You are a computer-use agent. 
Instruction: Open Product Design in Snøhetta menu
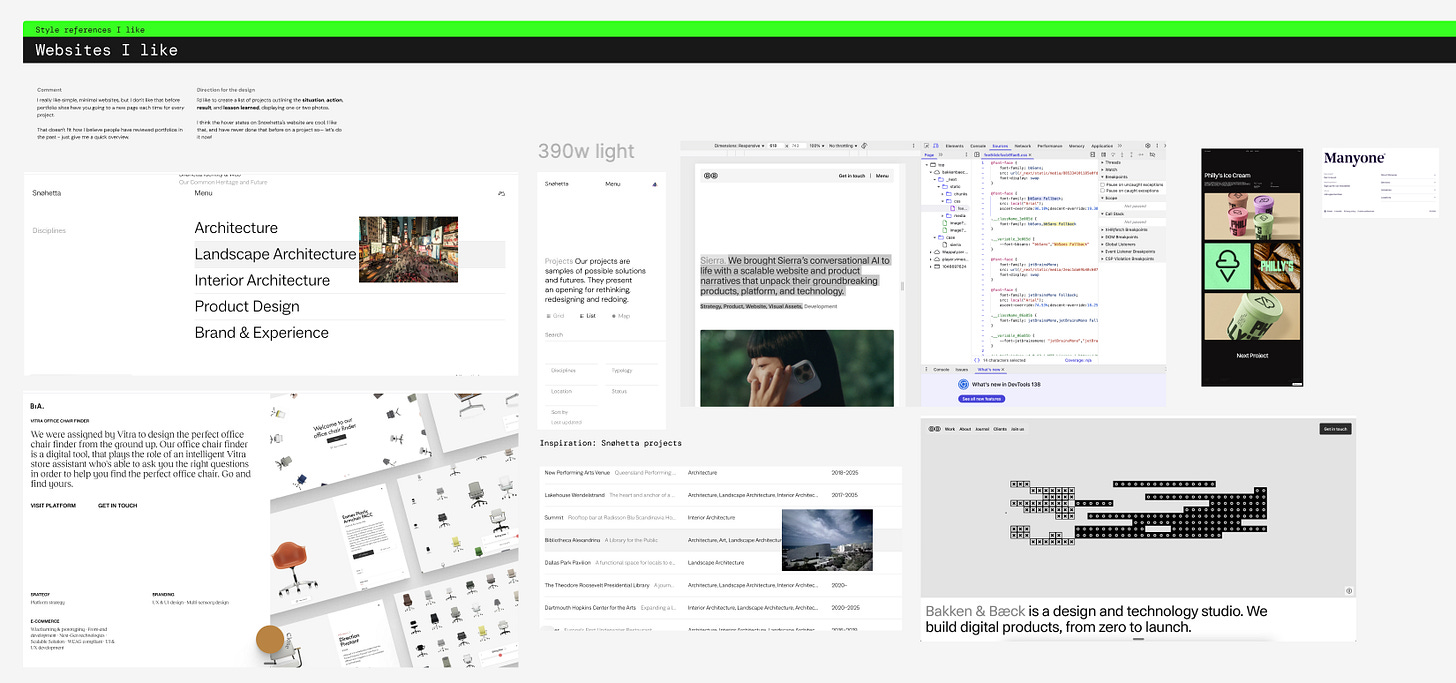click(247, 306)
